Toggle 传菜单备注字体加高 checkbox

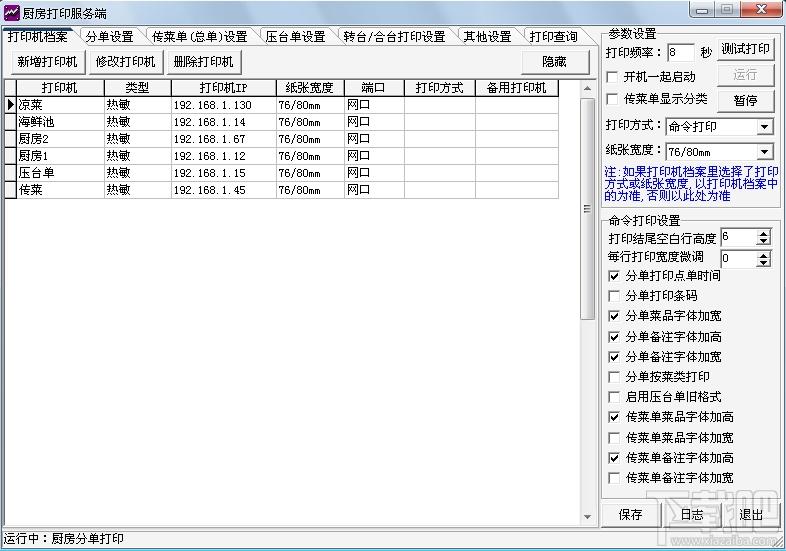click(x=614, y=458)
